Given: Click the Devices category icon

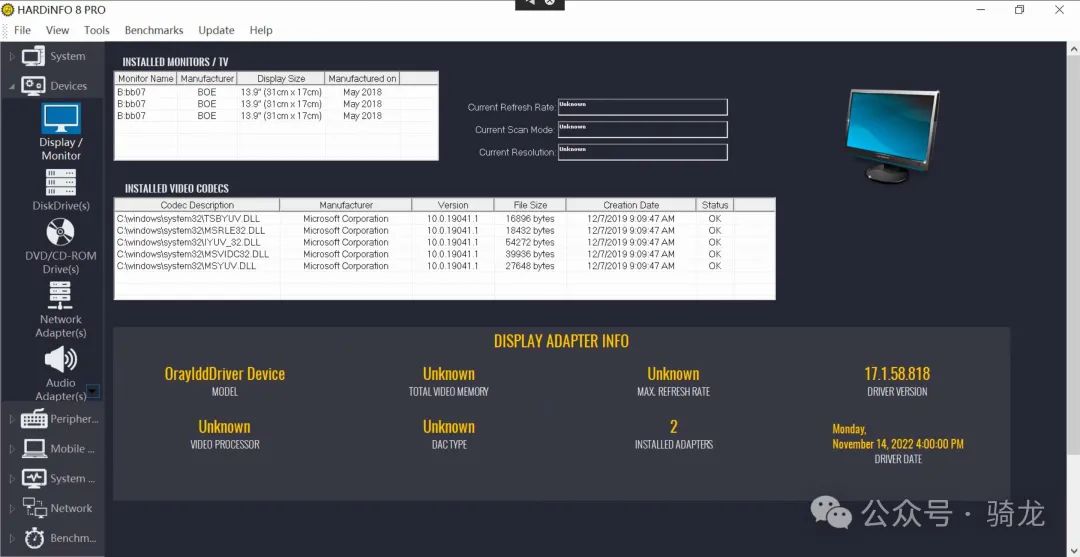Looking at the screenshot, I should coord(33,85).
